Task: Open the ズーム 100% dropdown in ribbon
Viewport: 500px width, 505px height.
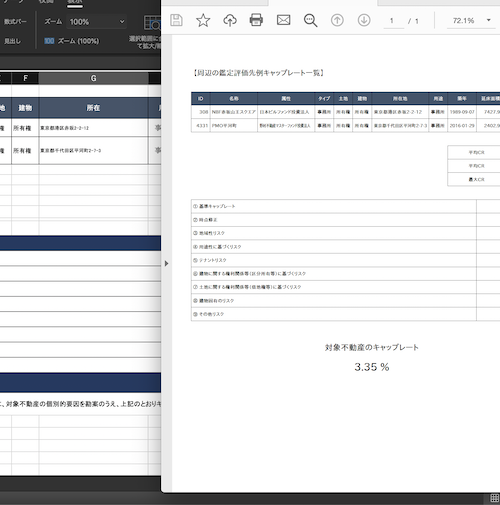Action: [x=97, y=22]
